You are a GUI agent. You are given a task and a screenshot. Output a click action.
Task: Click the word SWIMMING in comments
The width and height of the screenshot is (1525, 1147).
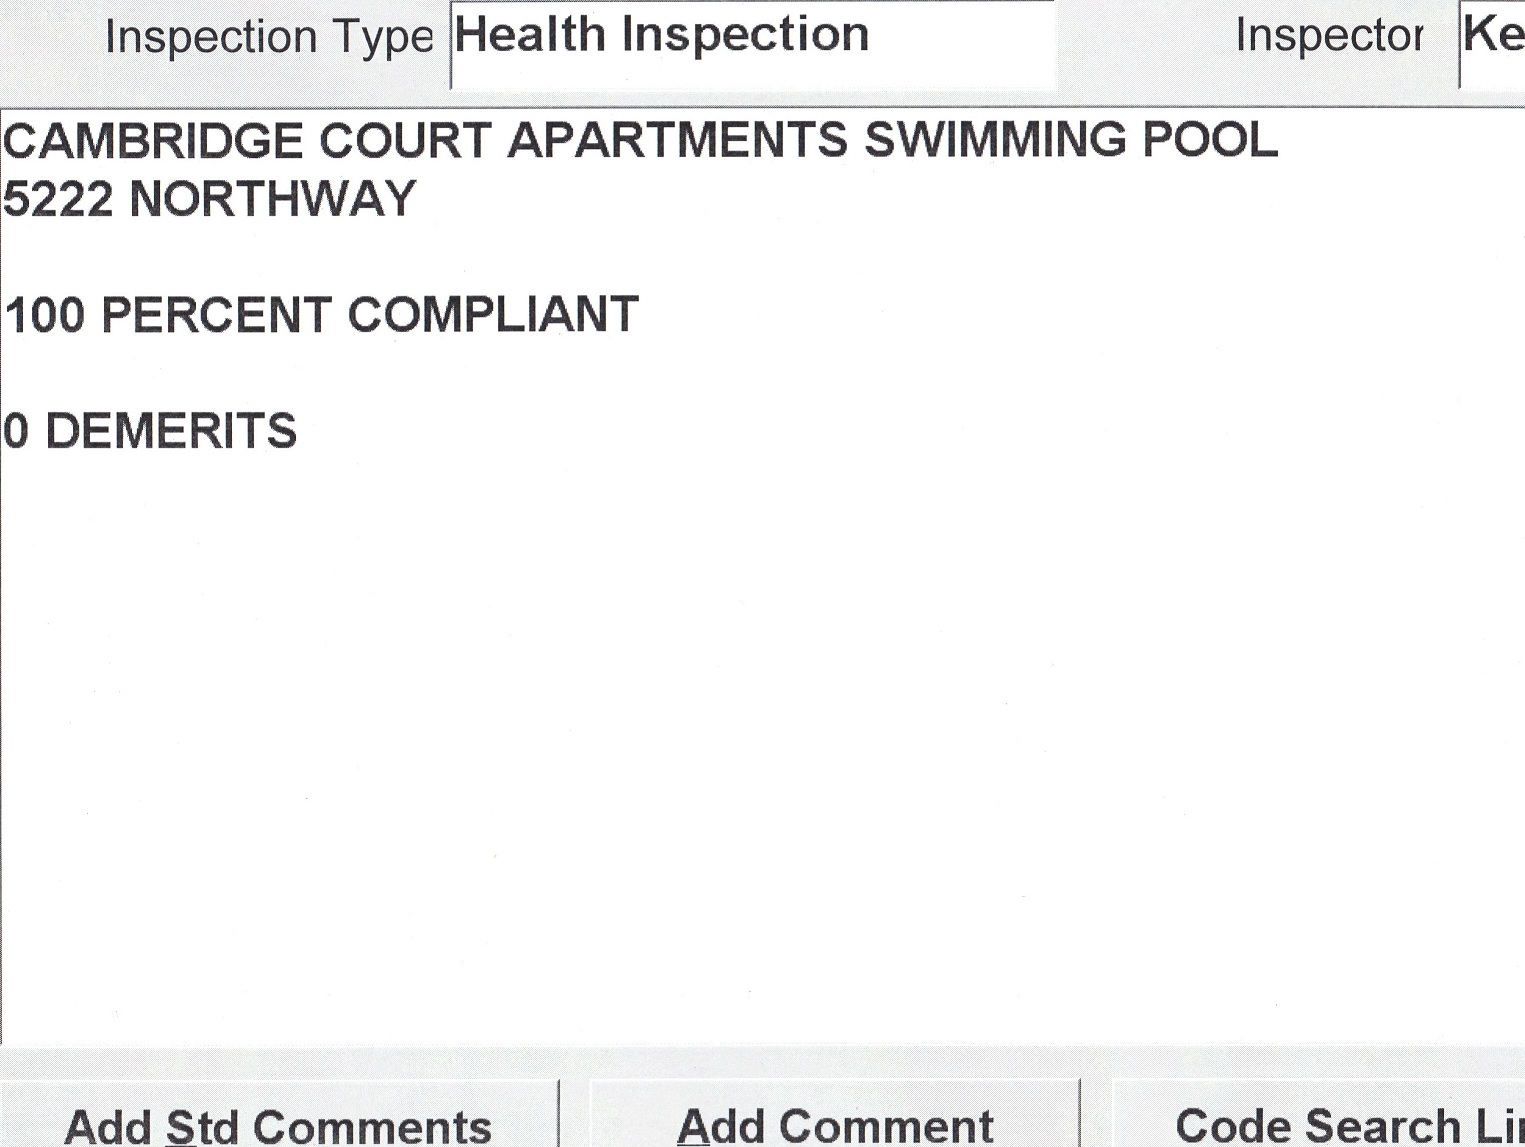pyautogui.click(x=994, y=141)
